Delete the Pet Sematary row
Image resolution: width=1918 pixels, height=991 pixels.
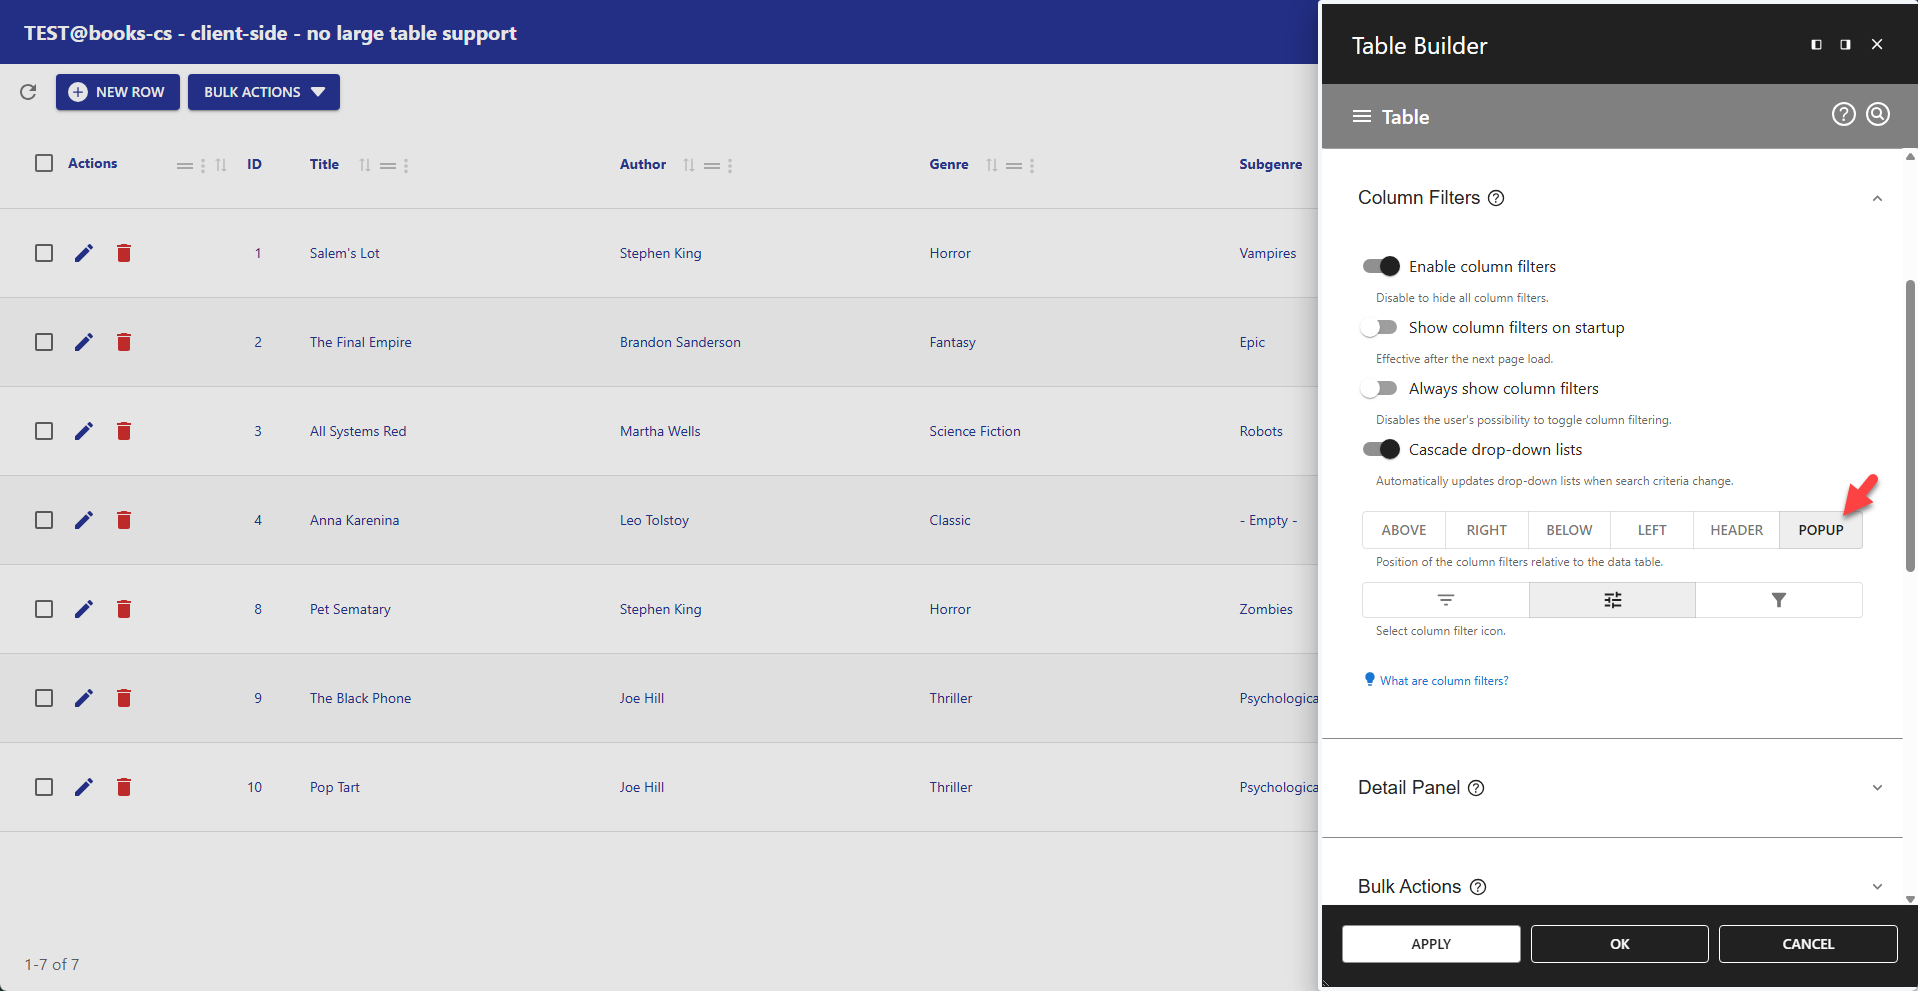(x=124, y=609)
